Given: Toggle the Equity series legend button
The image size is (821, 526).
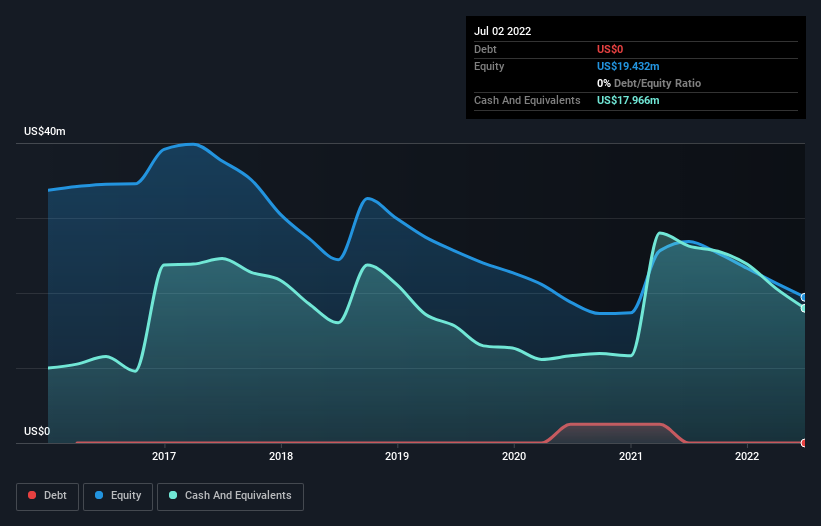Looking at the screenshot, I should click(118, 496).
